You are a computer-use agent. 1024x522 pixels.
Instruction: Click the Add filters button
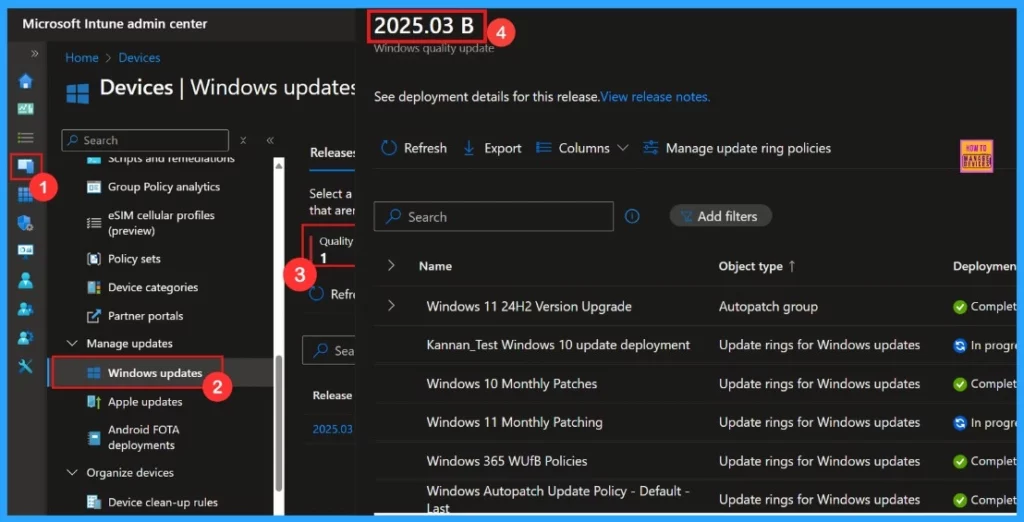tap(720, 216)
